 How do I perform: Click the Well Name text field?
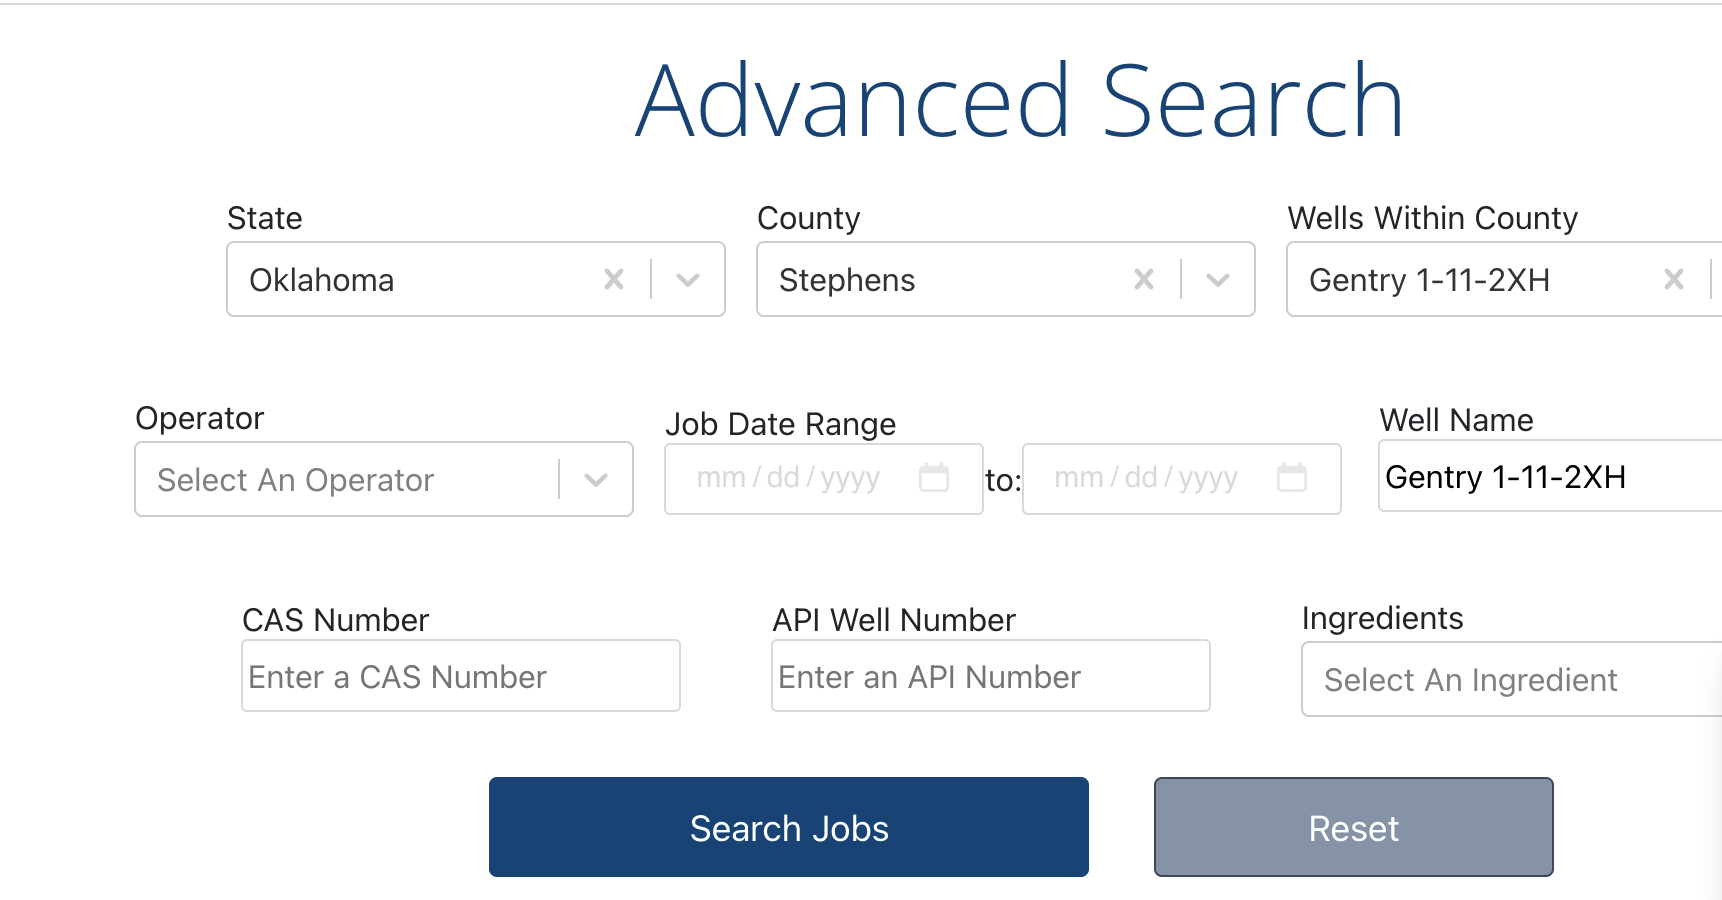(x=1550, y=477)
